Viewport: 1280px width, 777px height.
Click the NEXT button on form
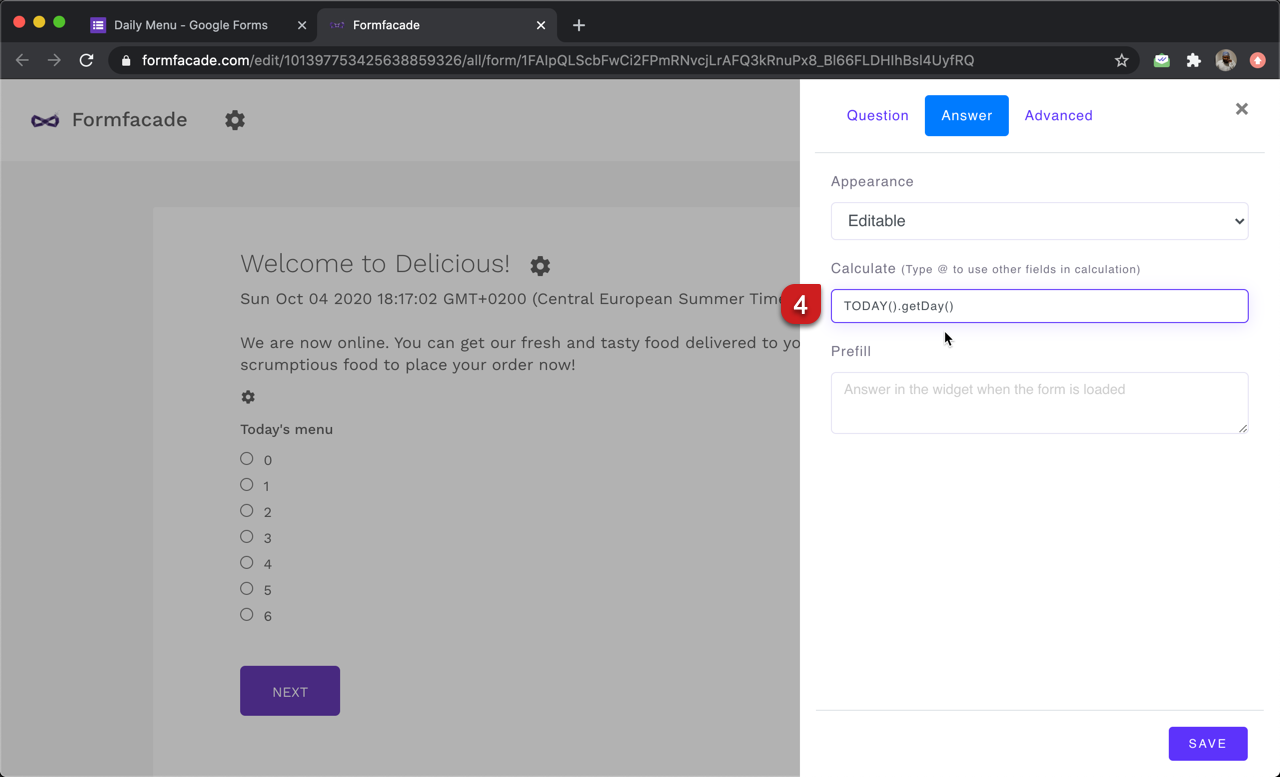coord(290,691)
